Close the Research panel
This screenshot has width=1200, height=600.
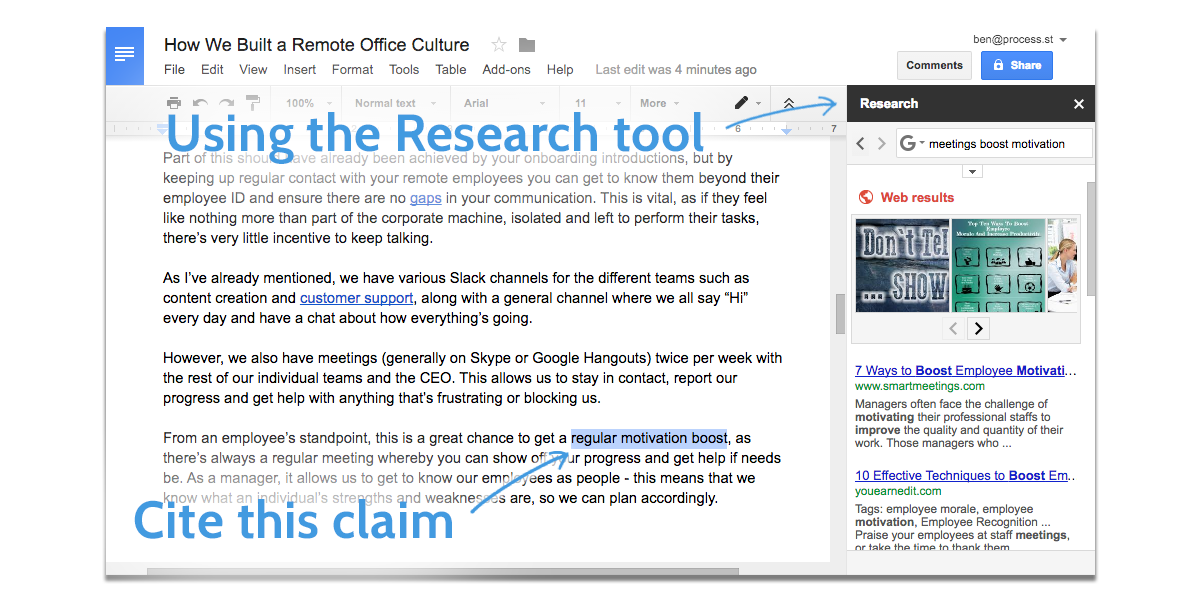coord(1079,104)
